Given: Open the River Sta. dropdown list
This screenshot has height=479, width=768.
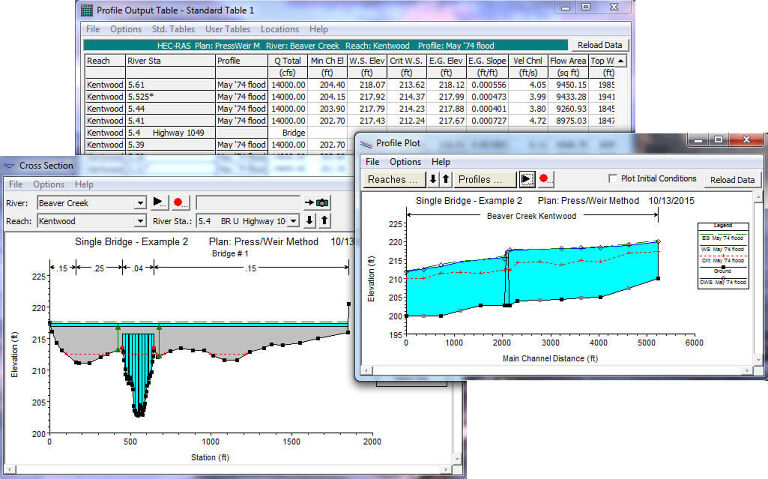Looking at the screenshot, I should point(293,221).
